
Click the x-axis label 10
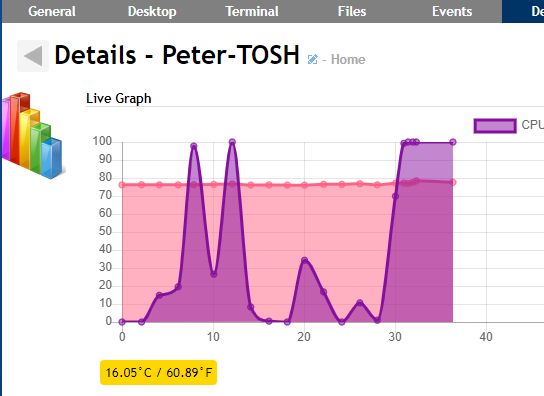click(x=213, y=337)
